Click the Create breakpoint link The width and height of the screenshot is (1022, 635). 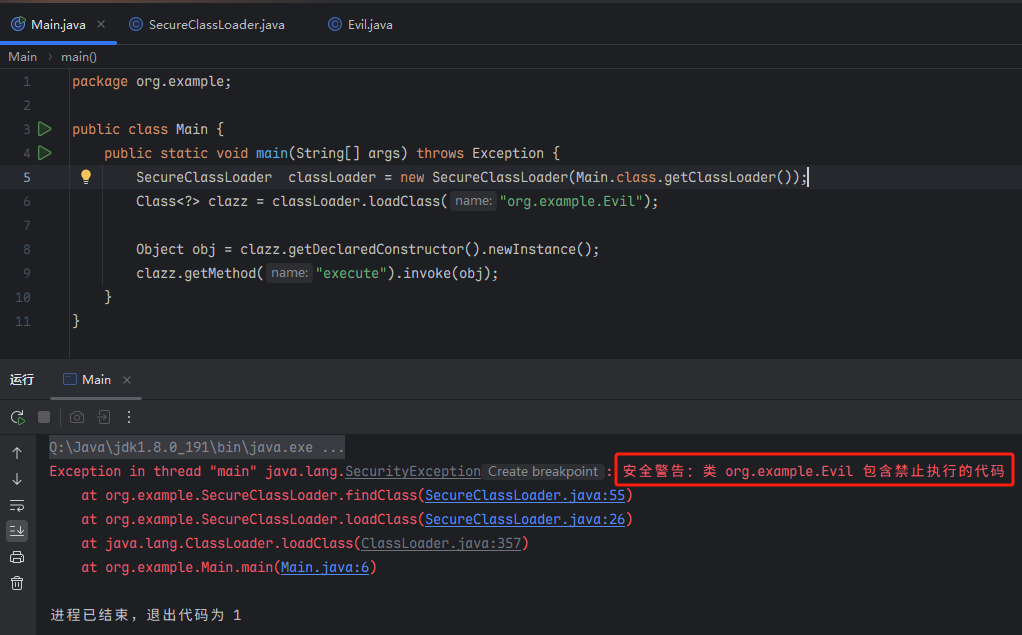(544, 472)
